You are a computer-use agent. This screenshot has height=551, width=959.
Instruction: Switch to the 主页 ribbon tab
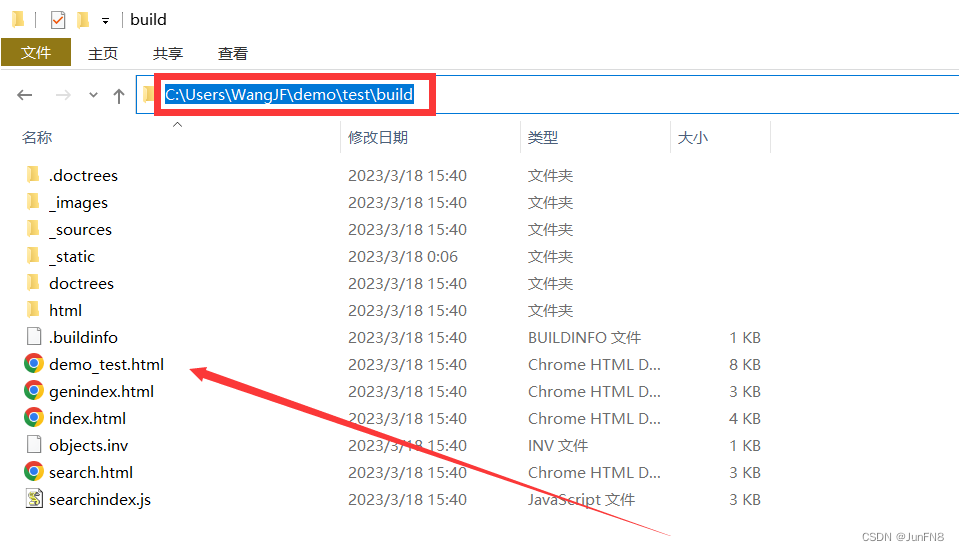[x=103, y=54]
